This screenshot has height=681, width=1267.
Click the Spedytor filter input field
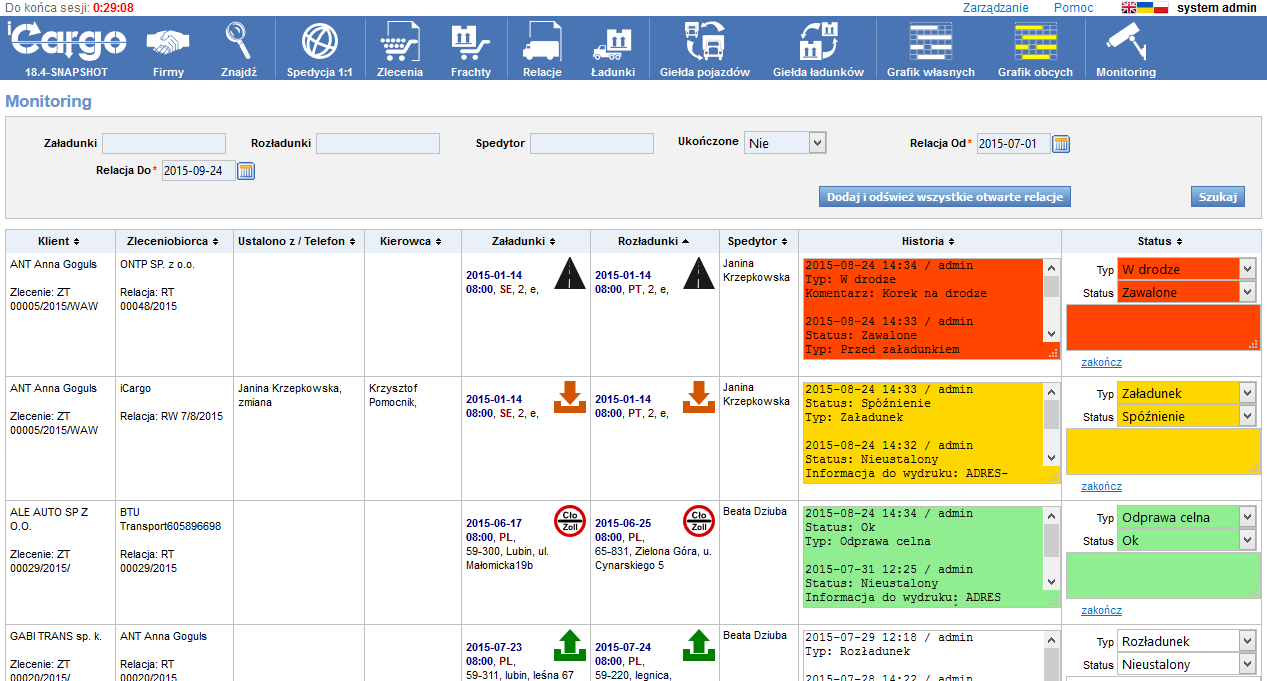(x=591, y=144)
